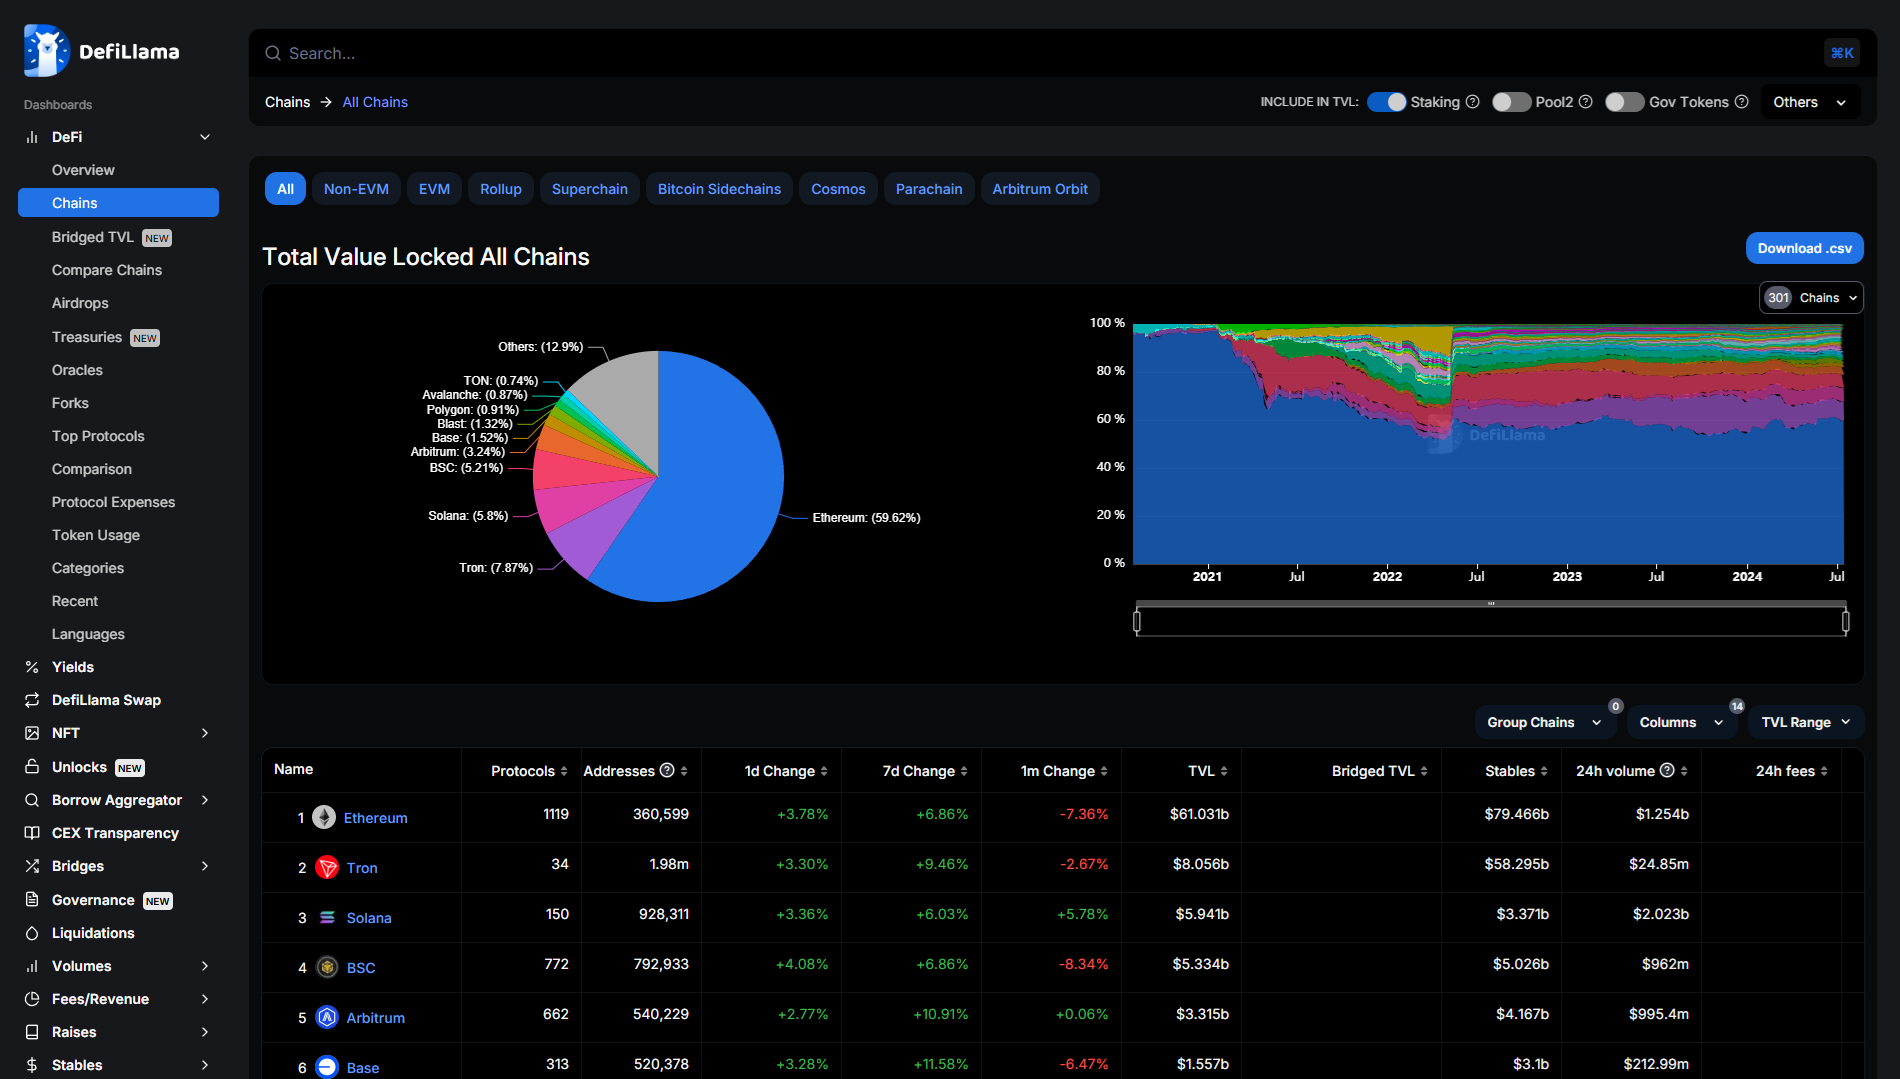Sort the table by TVL column

pos(1207,771)
